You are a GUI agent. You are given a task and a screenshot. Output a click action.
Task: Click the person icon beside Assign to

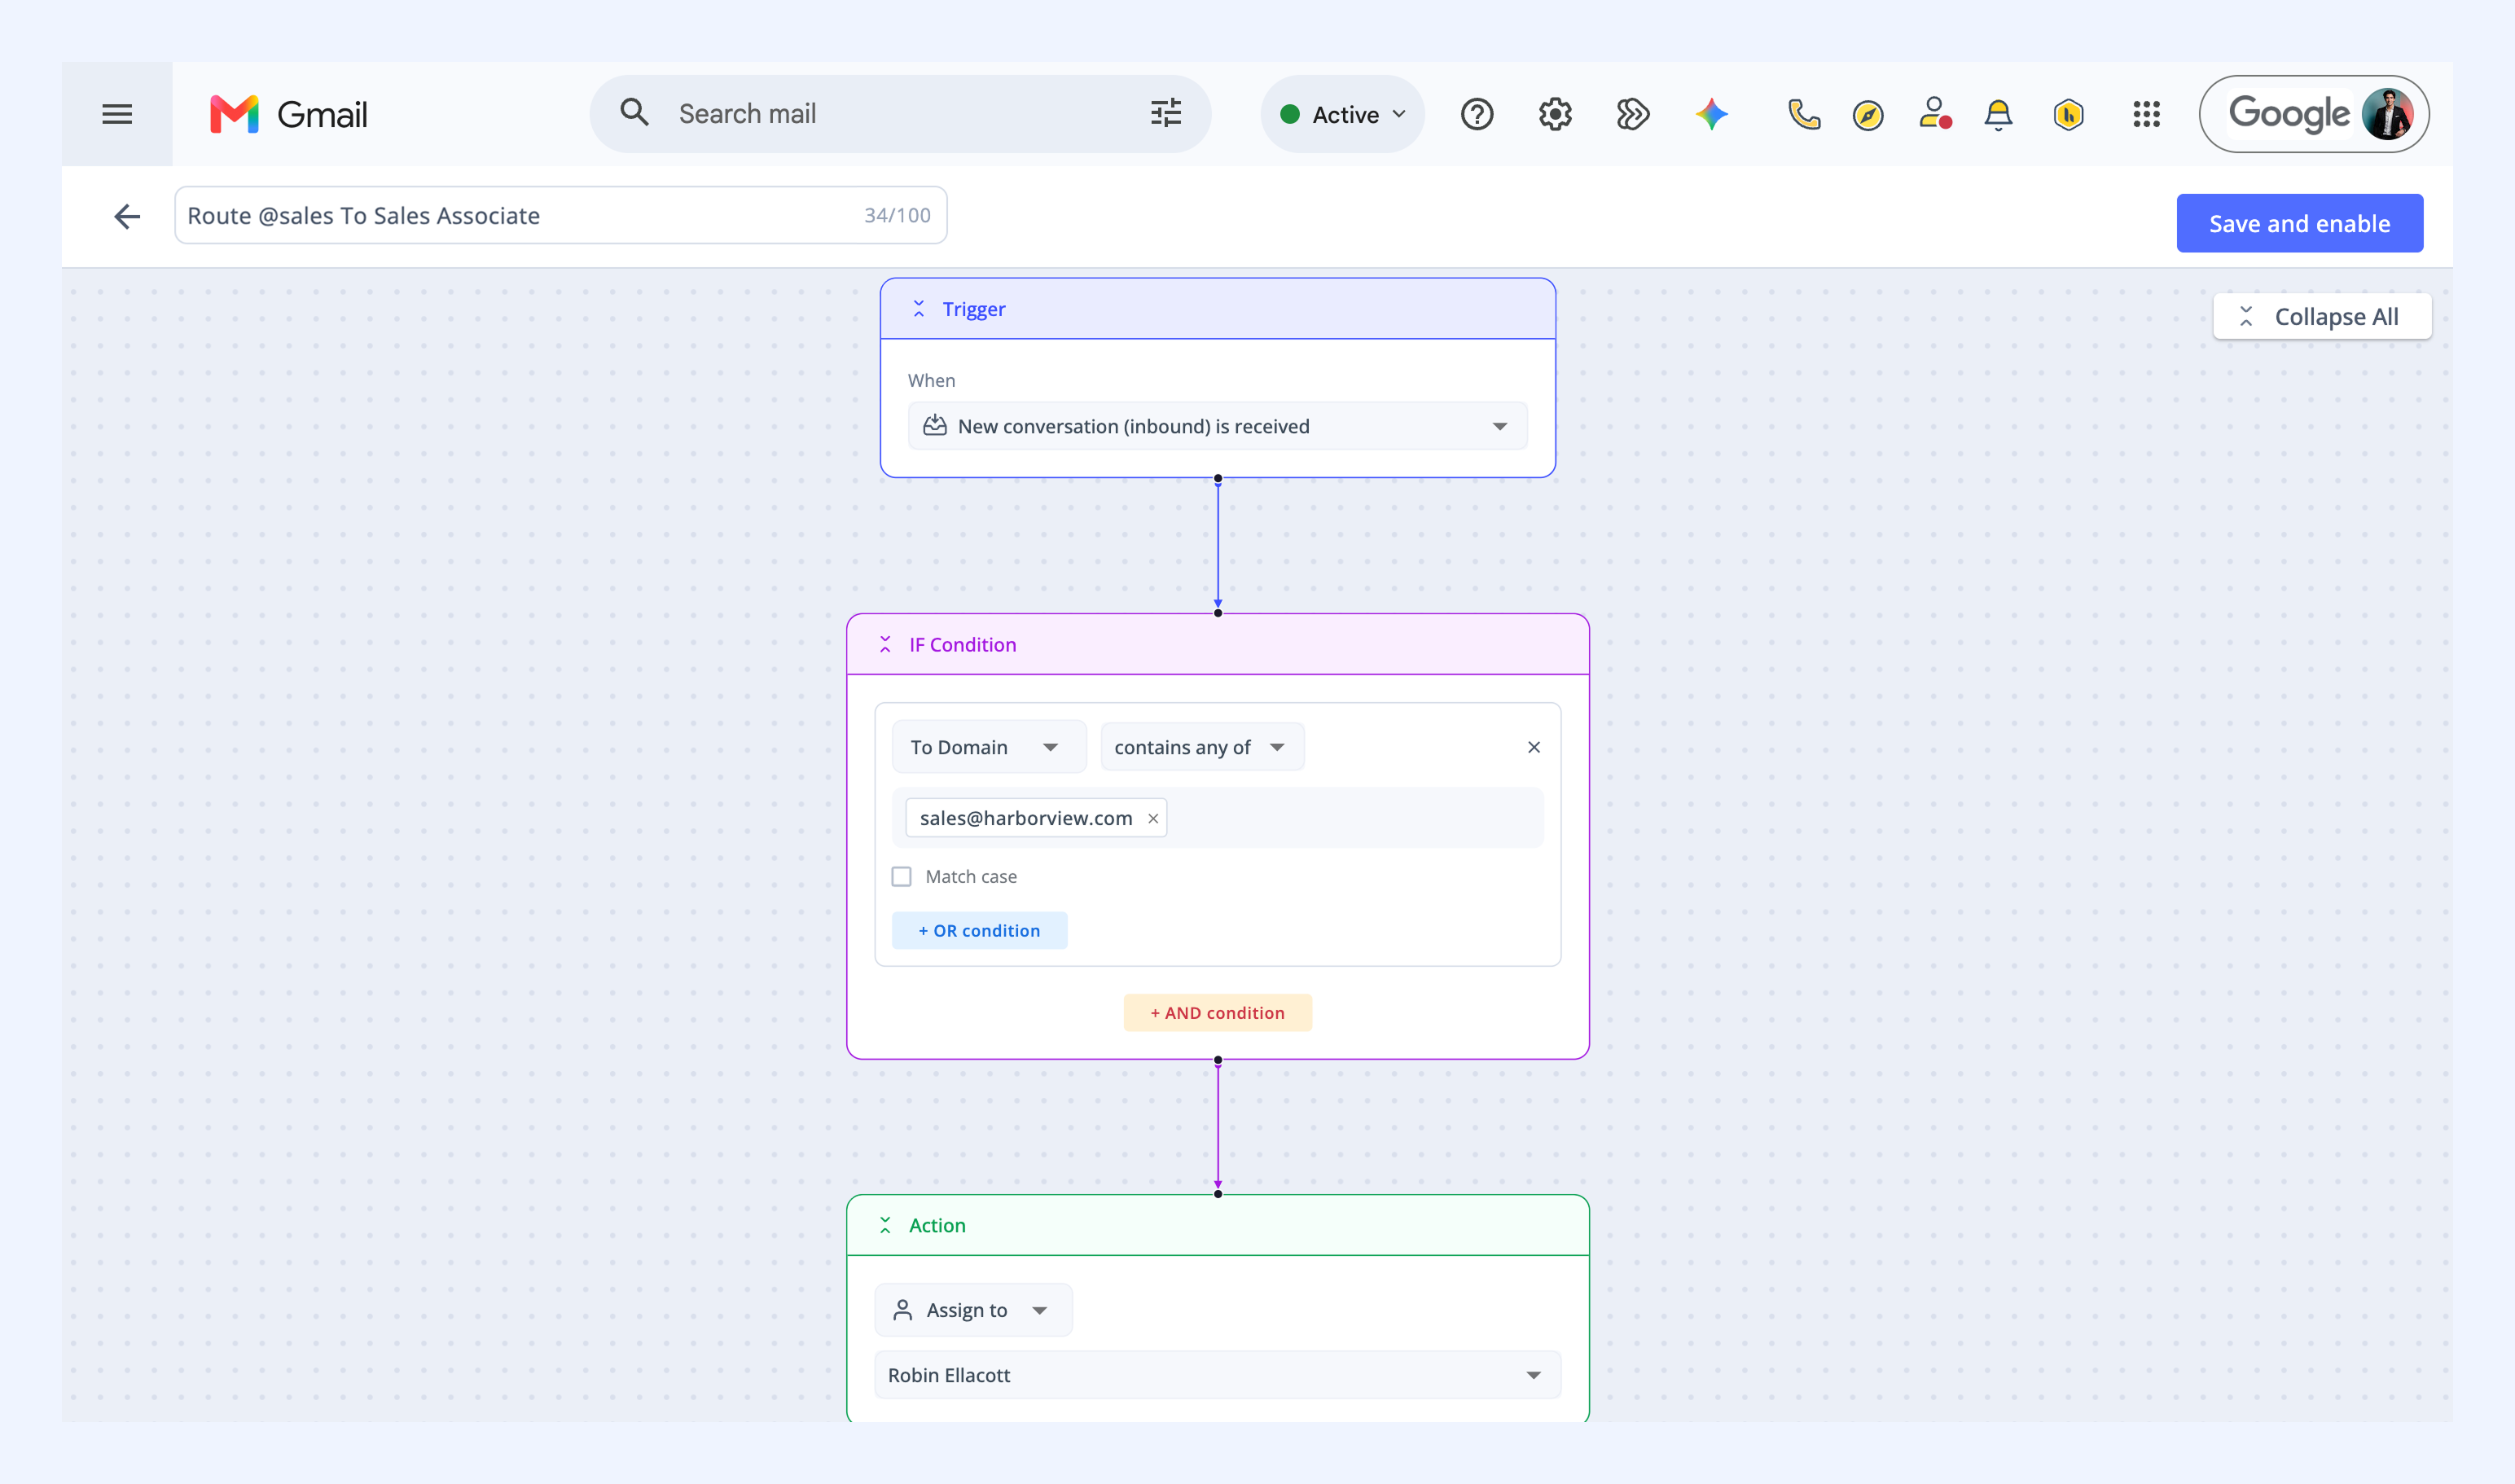coord(902,1309)
